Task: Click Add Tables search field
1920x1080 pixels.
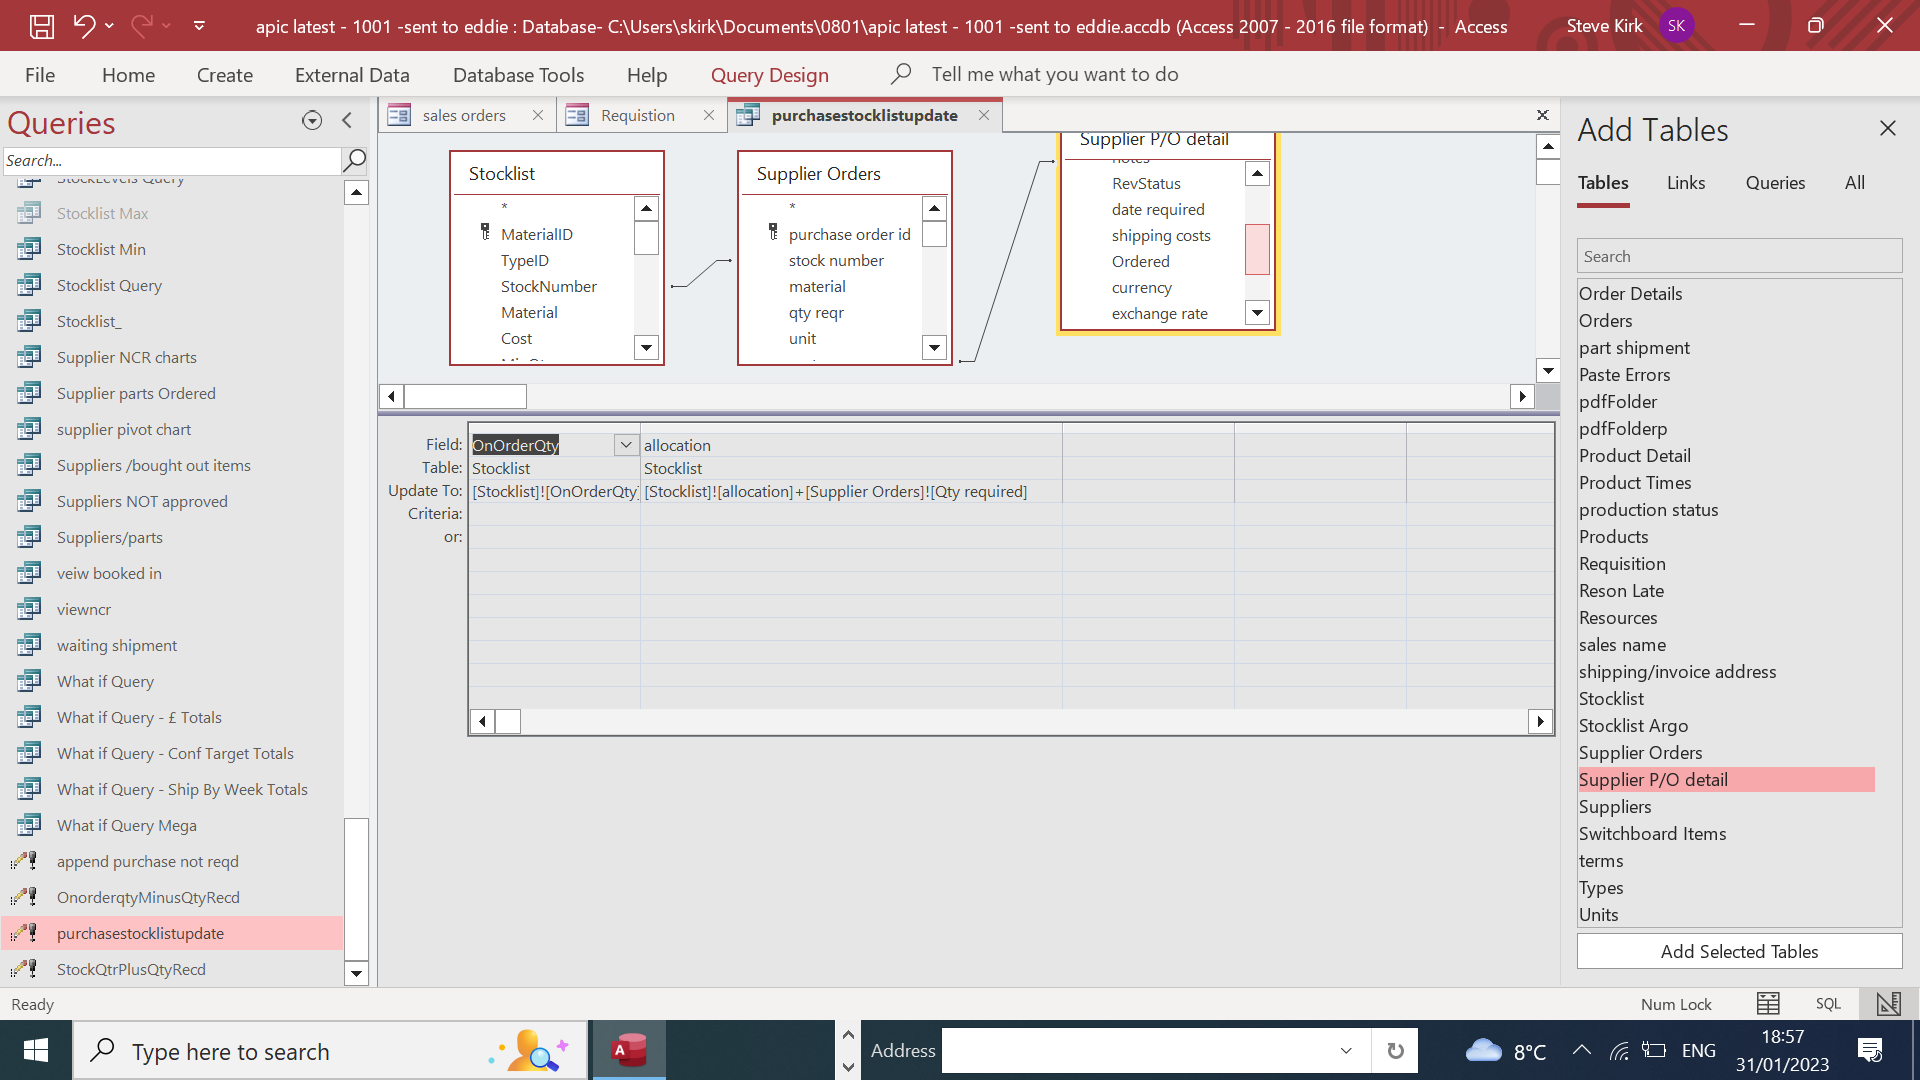Action: pos(1739,256)
